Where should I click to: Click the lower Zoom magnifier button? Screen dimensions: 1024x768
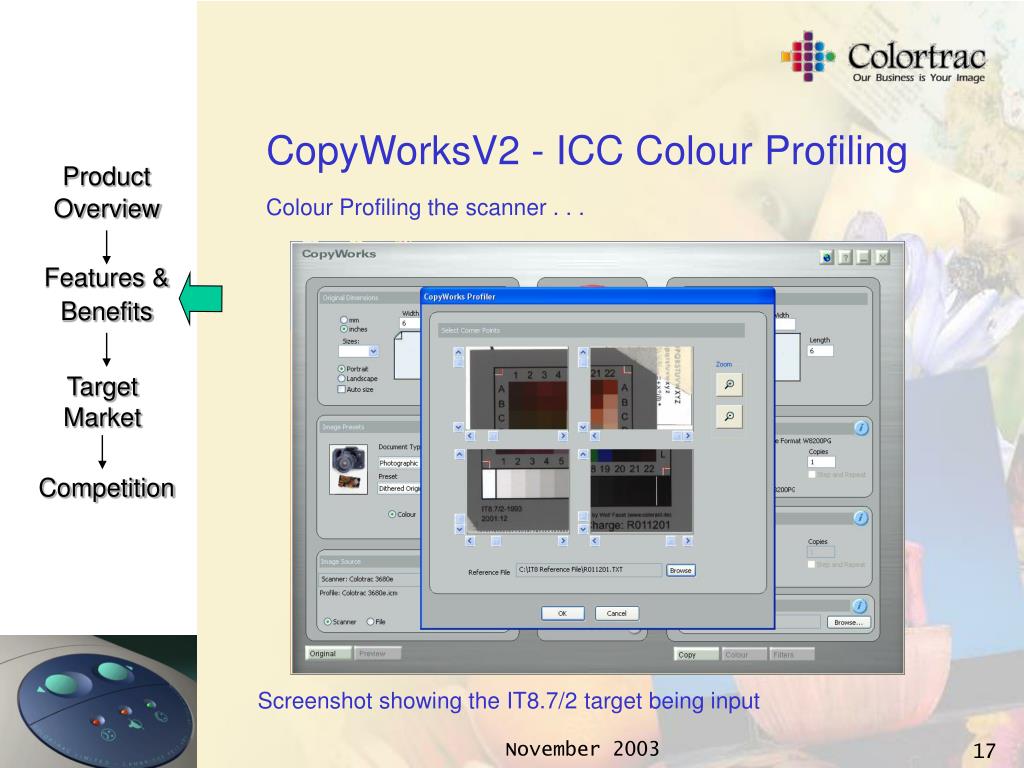click(729, 416)
